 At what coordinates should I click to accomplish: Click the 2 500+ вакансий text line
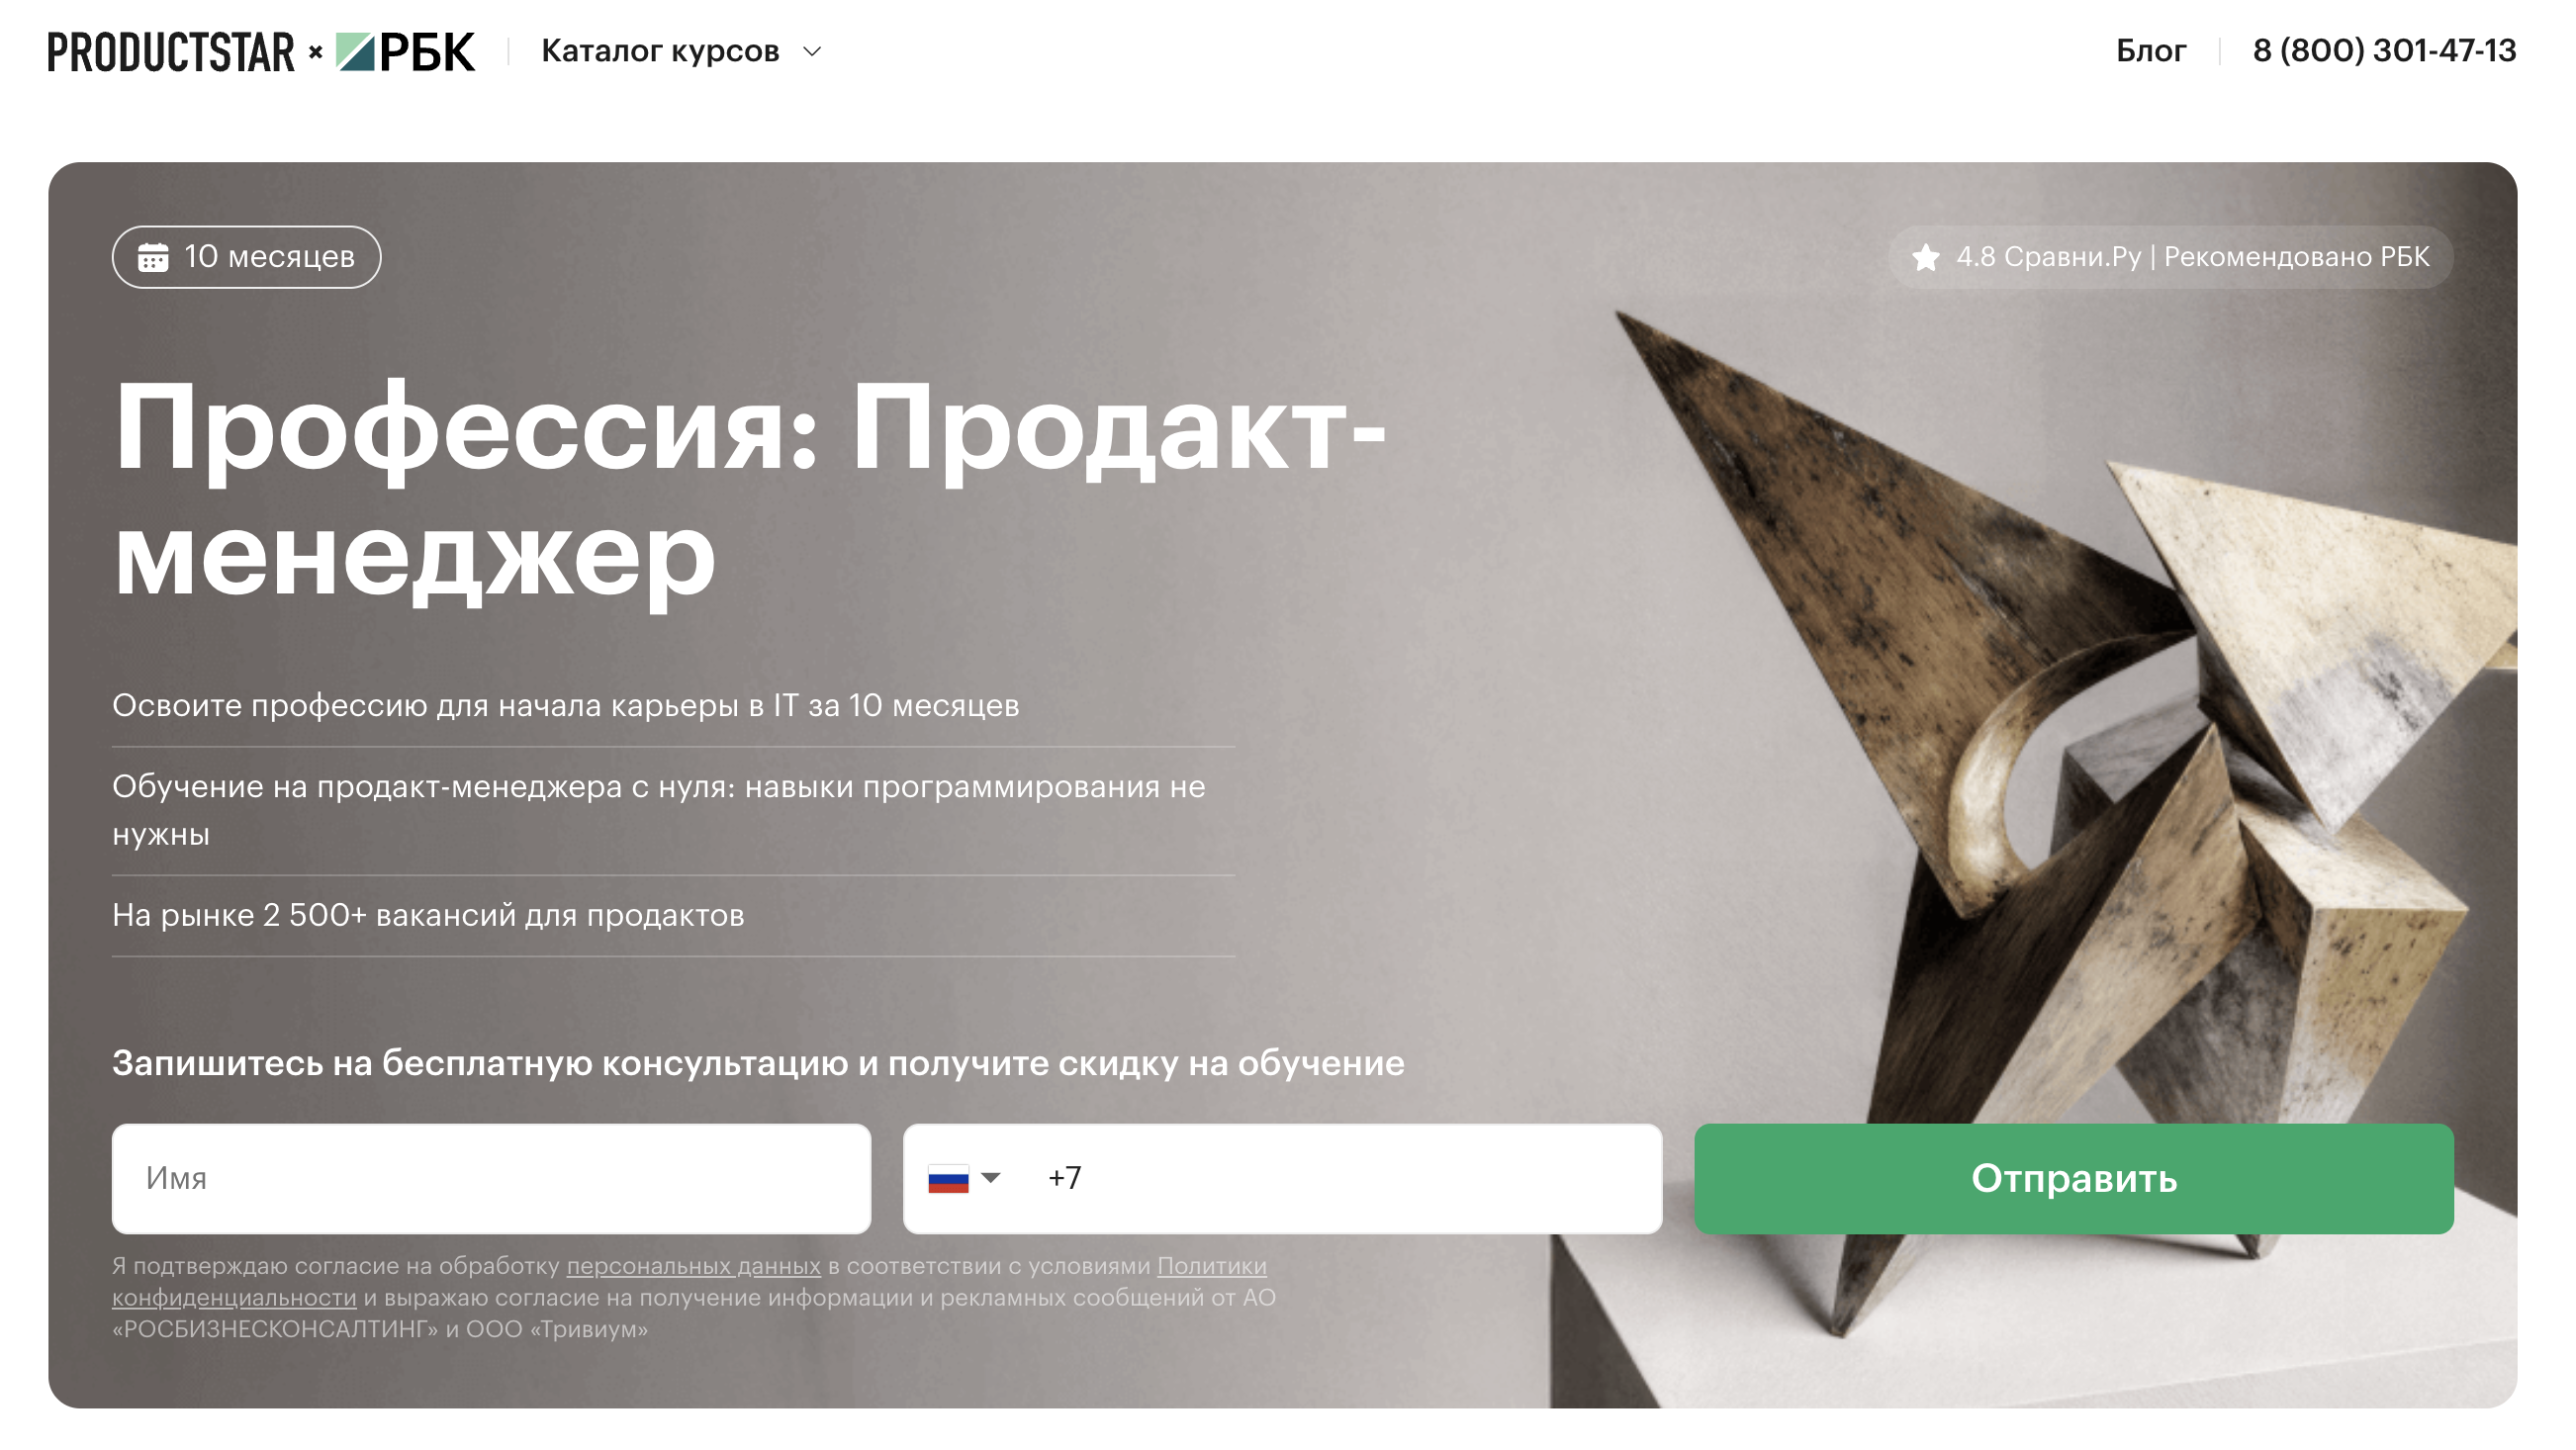click(428, 915)
